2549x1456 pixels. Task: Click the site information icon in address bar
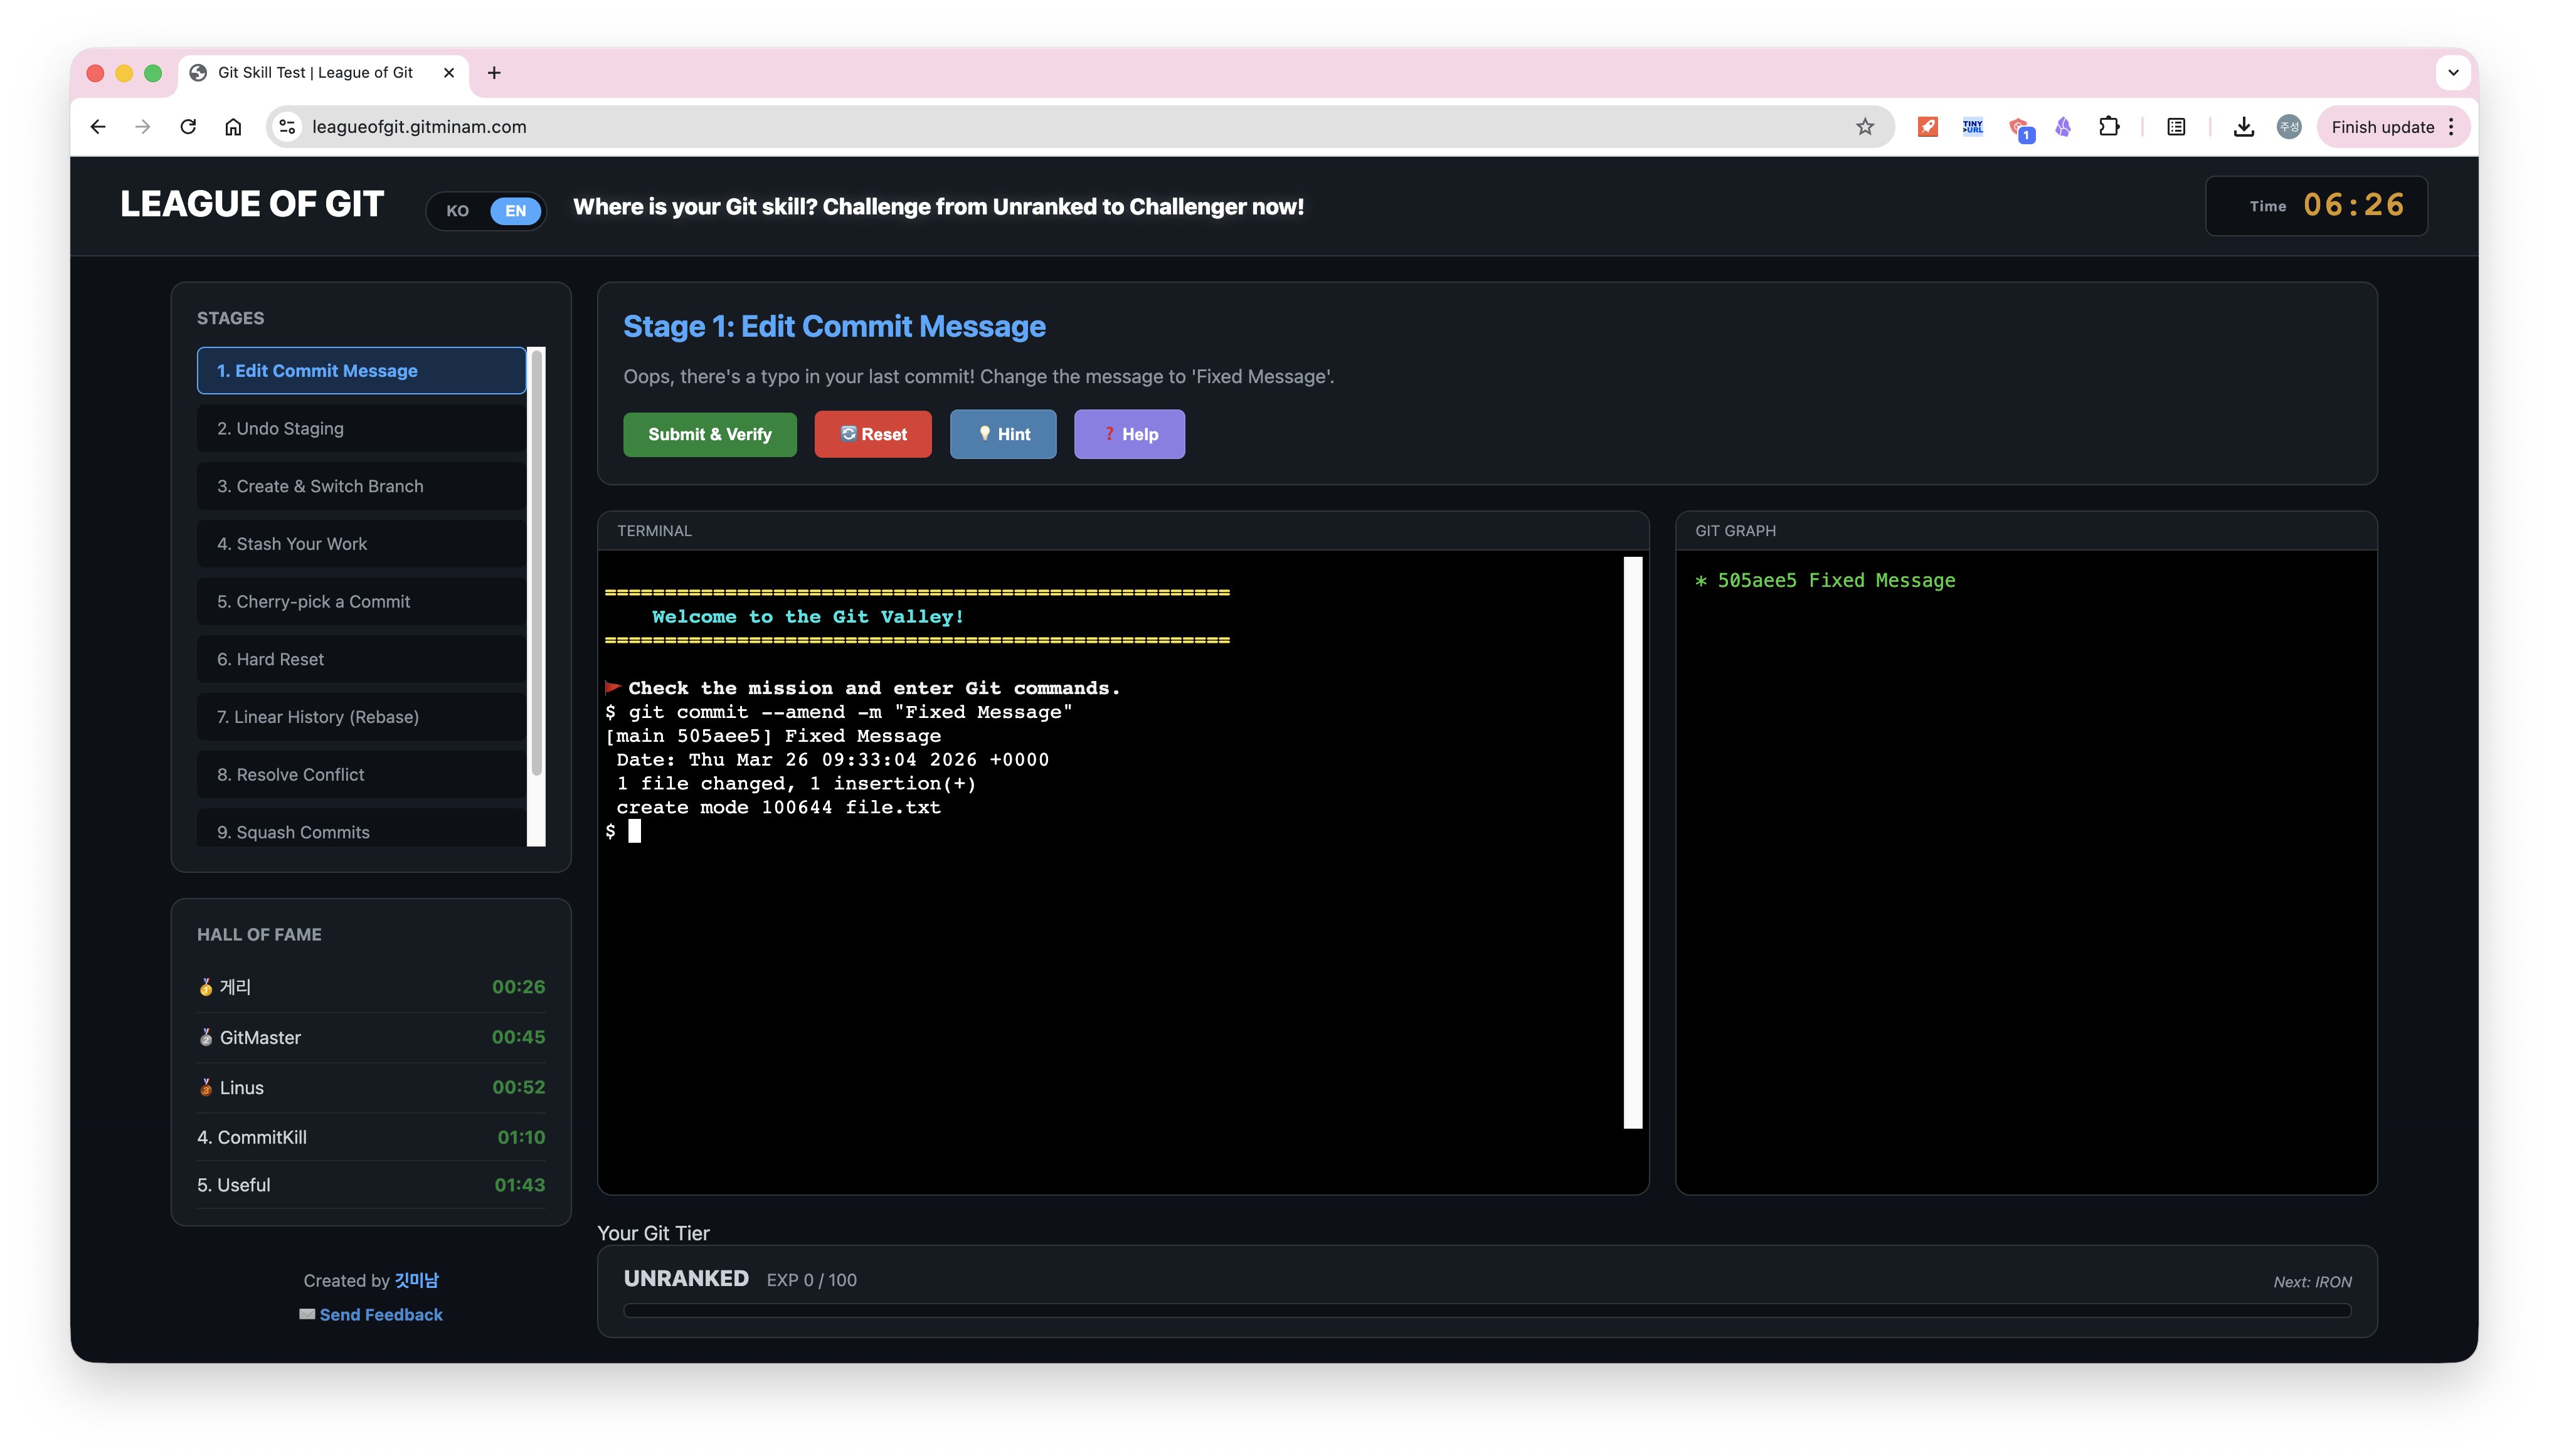[287, 127]
